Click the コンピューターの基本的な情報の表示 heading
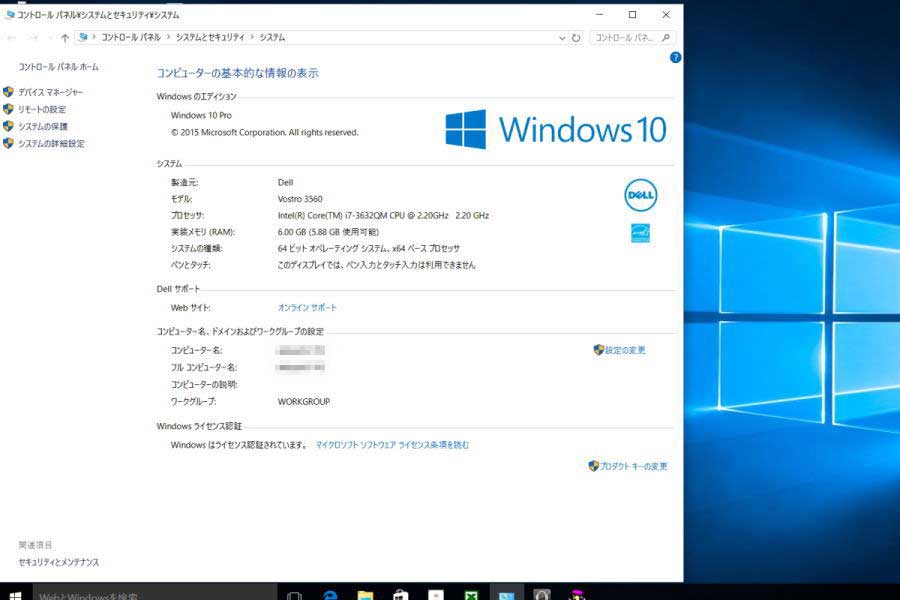 238,73
